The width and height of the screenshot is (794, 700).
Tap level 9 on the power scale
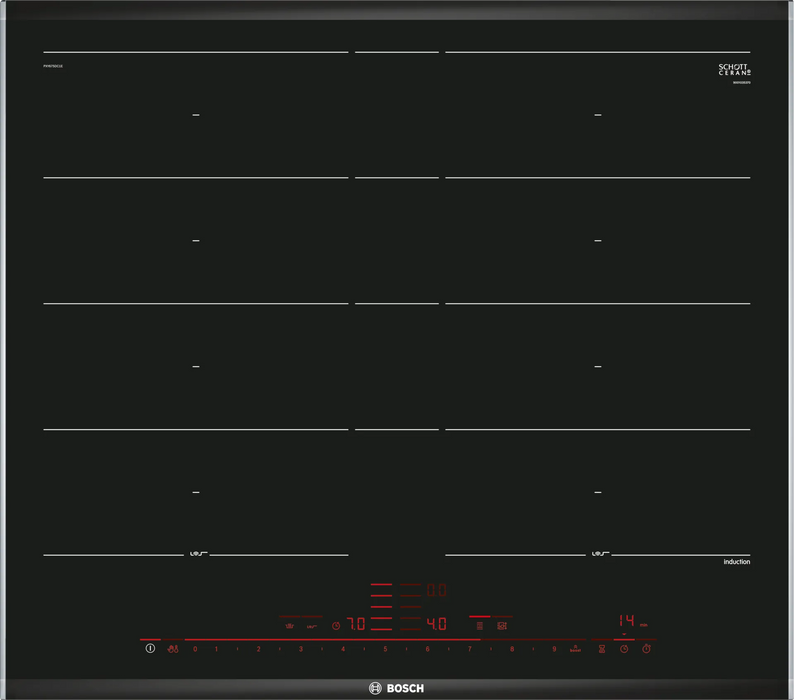coord(554,649)
